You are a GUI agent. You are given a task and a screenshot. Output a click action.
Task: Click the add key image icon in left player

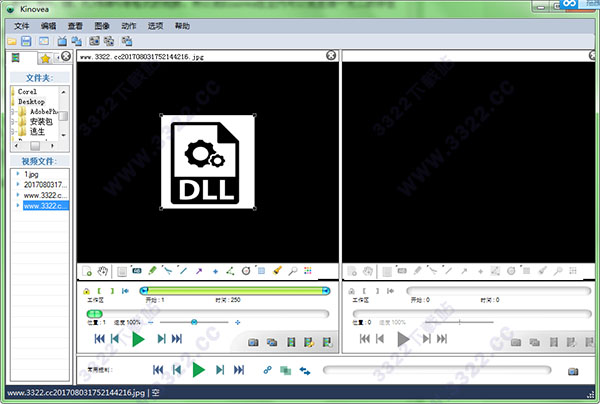87,271
